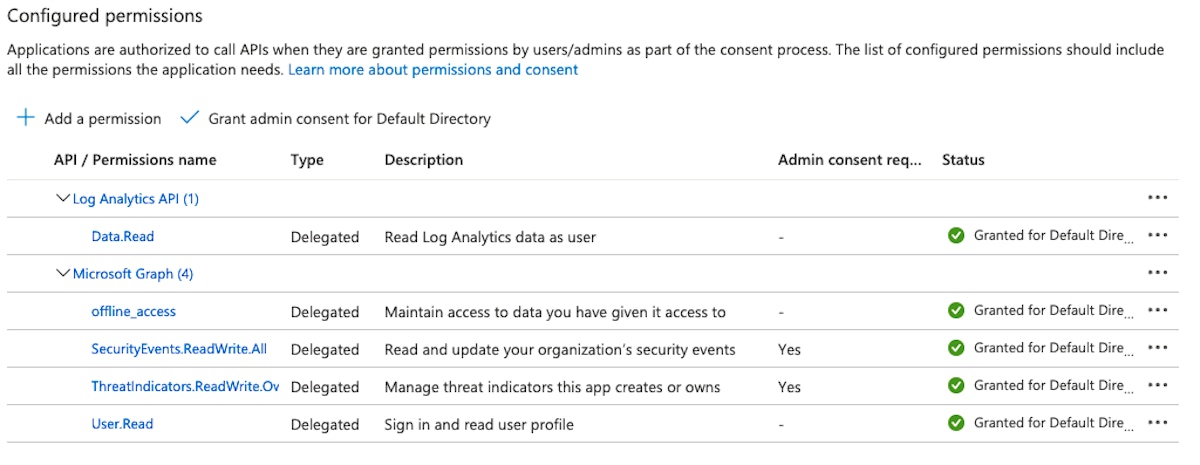The image size is (1200, 465).
Task: Click the plus icon for Add a permission
Action: pos(26,118)
